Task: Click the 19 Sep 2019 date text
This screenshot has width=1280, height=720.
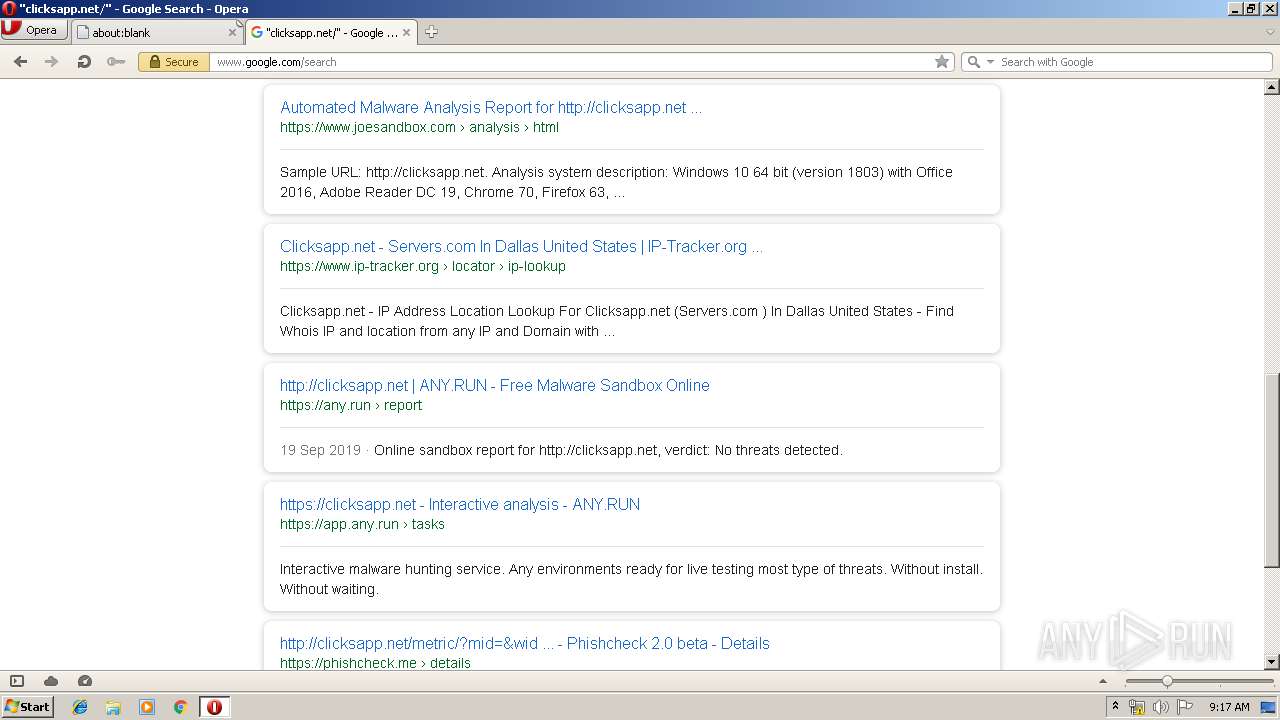Action: (320, 450)
